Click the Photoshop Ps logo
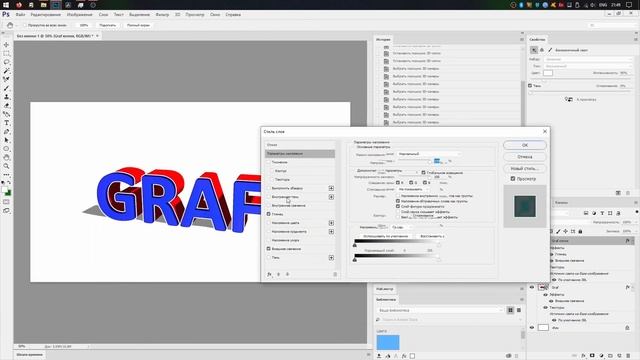640x360 pixels. tap(6, 14)
